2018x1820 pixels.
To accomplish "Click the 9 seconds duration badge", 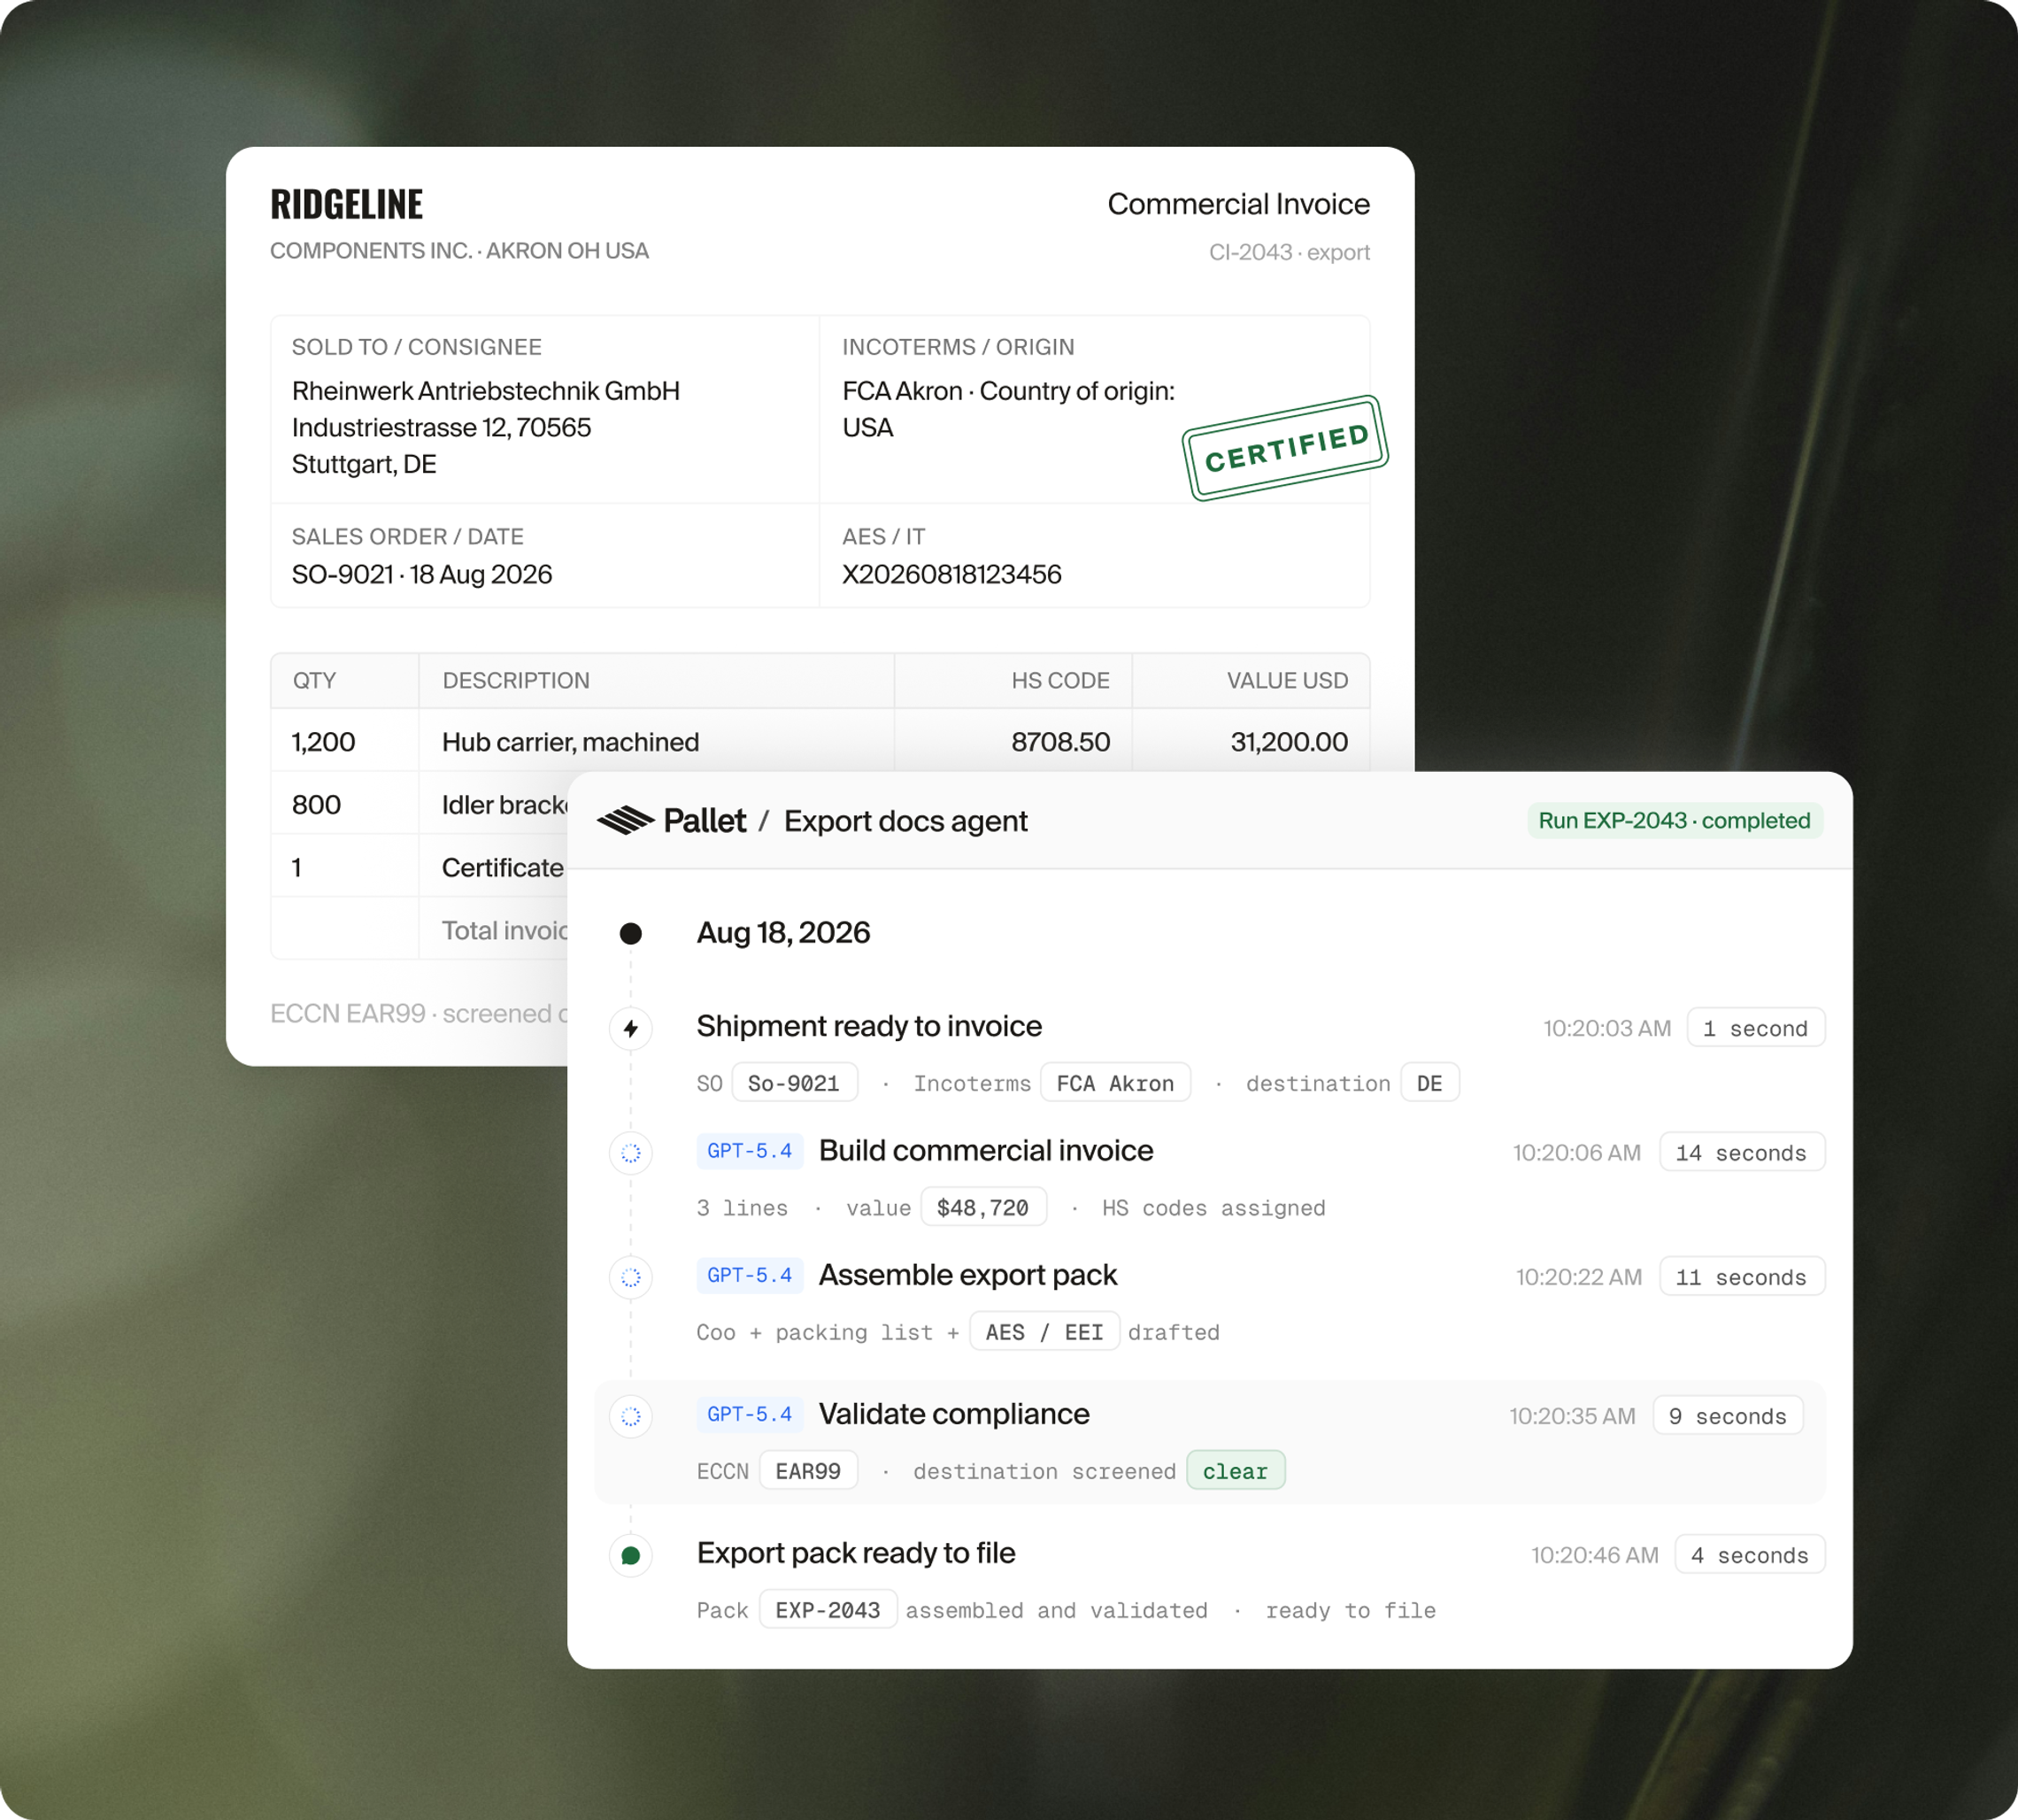I will 1728,1415.
